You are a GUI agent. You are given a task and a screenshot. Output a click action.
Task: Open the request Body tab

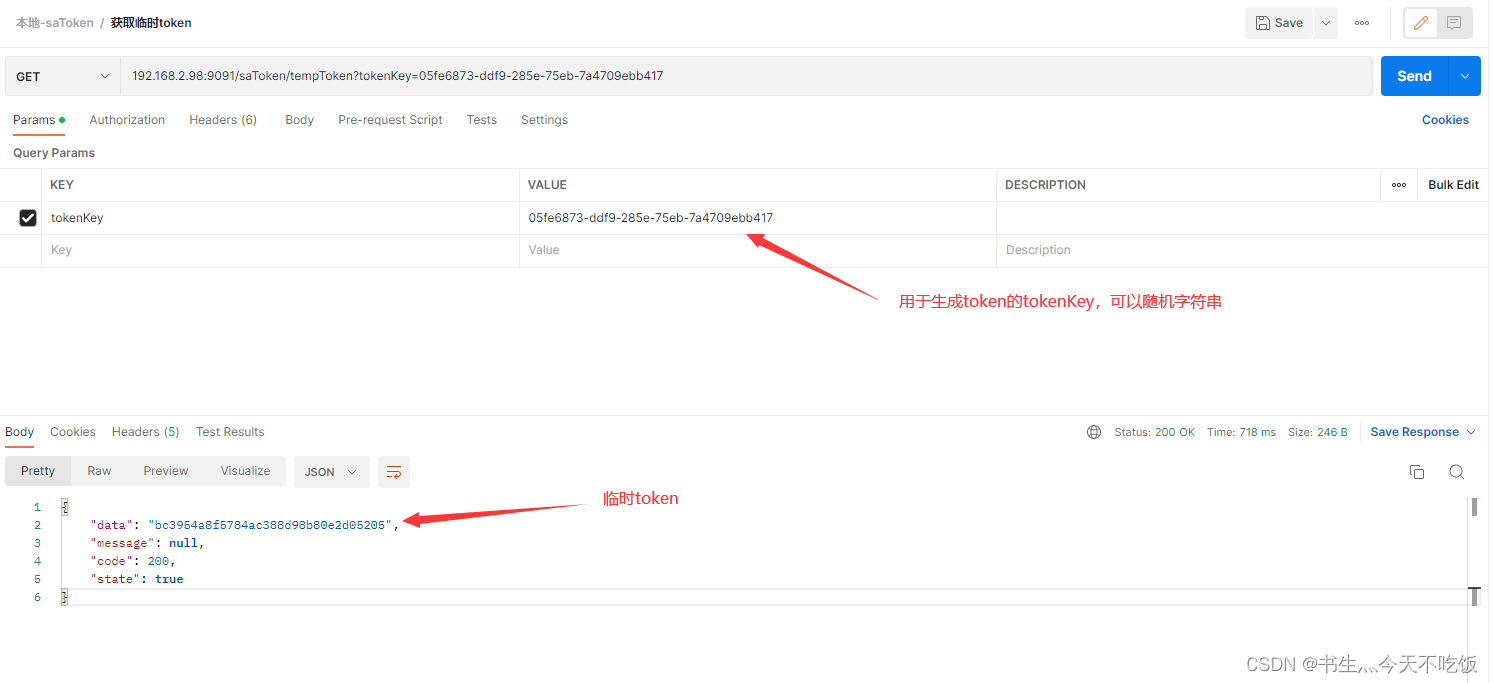299,120
